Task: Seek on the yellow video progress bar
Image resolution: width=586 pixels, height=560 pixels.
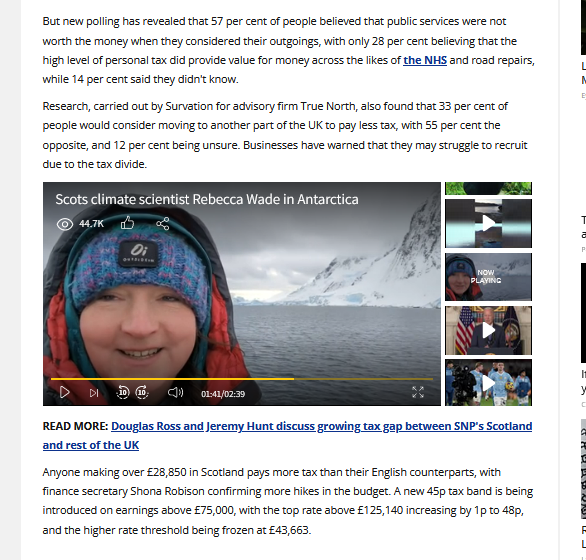Action: 242,379
